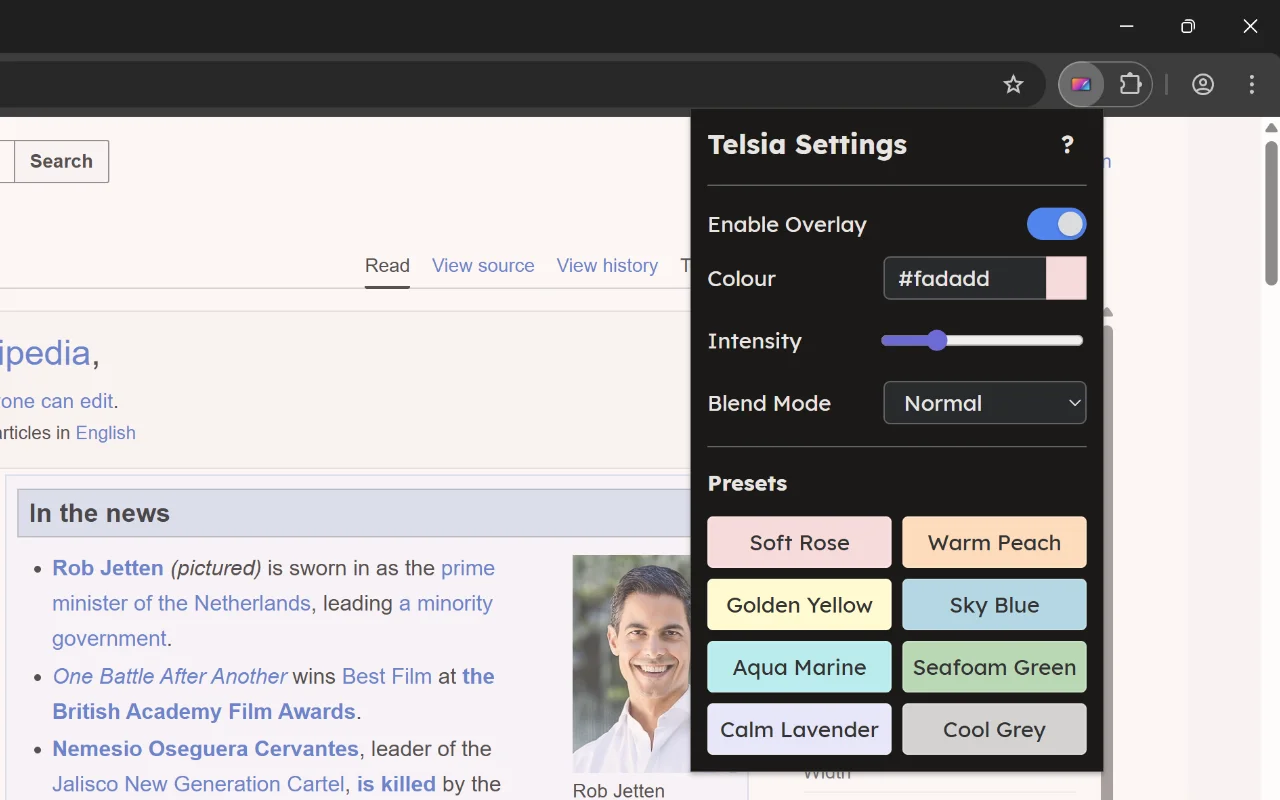Open the Rob Jetten article link

pos(107,567)
